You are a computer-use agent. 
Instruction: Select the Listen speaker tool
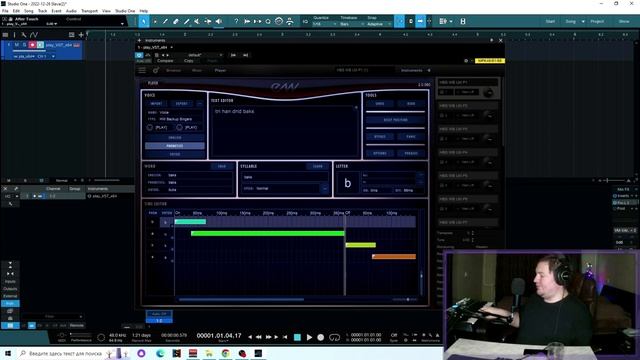point(219,21)
